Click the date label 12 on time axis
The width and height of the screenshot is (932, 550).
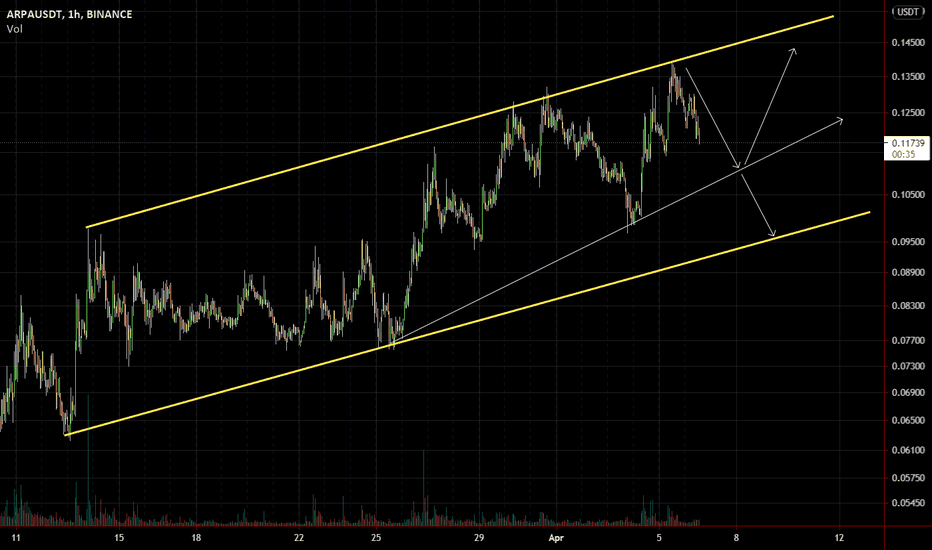coord(839,538)
